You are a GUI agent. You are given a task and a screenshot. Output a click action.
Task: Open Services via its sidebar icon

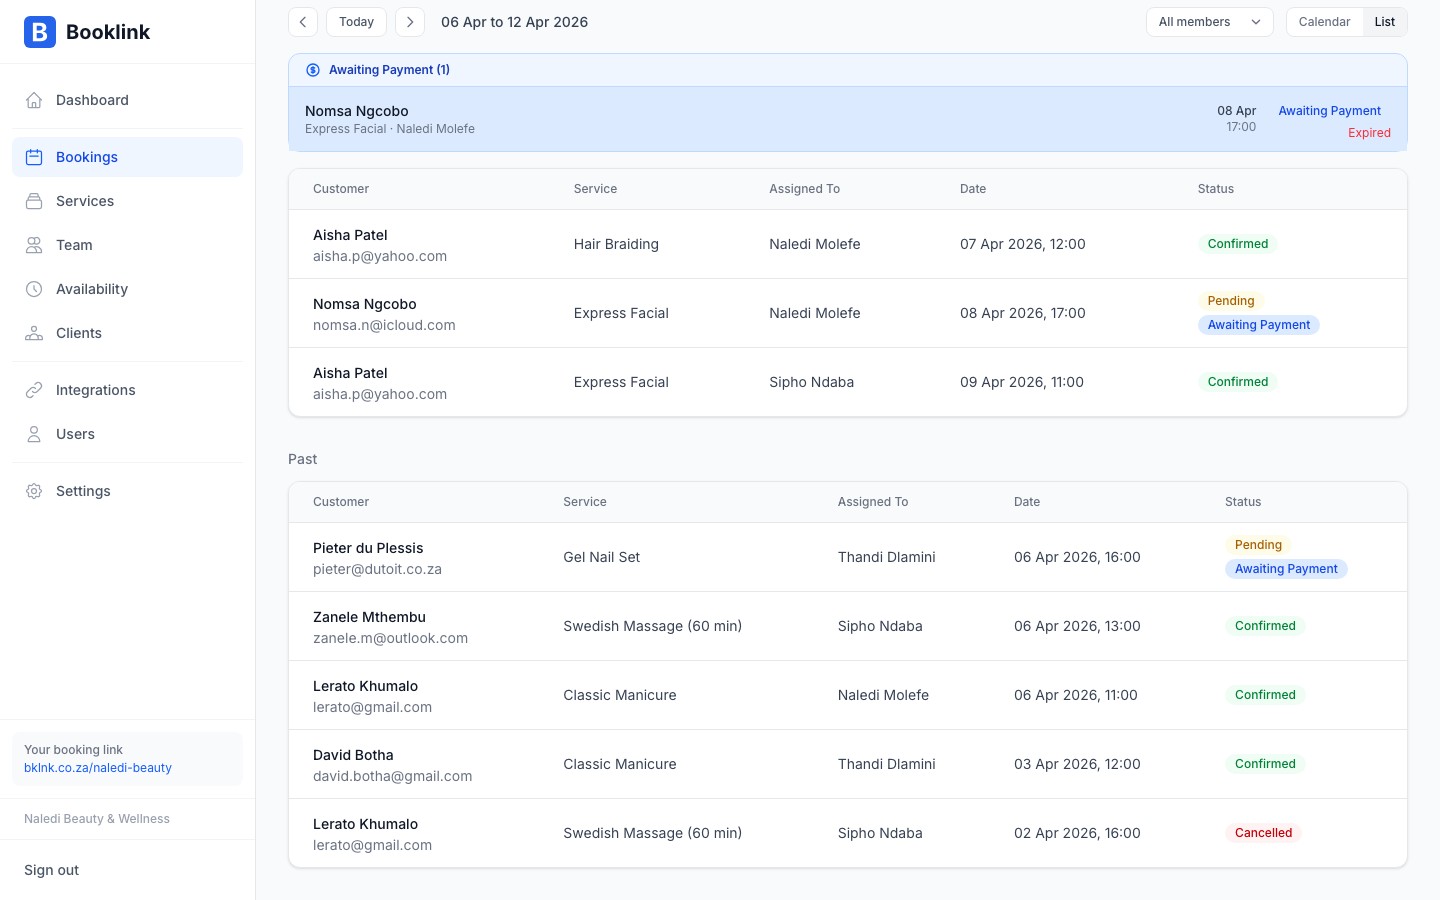[34, 201]
